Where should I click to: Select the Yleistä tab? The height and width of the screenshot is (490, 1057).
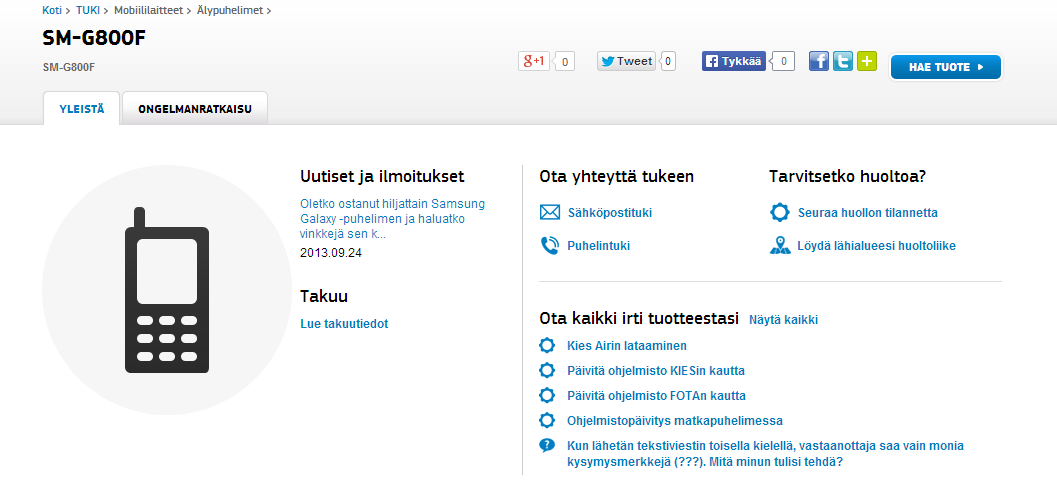[x=82, y=108]
